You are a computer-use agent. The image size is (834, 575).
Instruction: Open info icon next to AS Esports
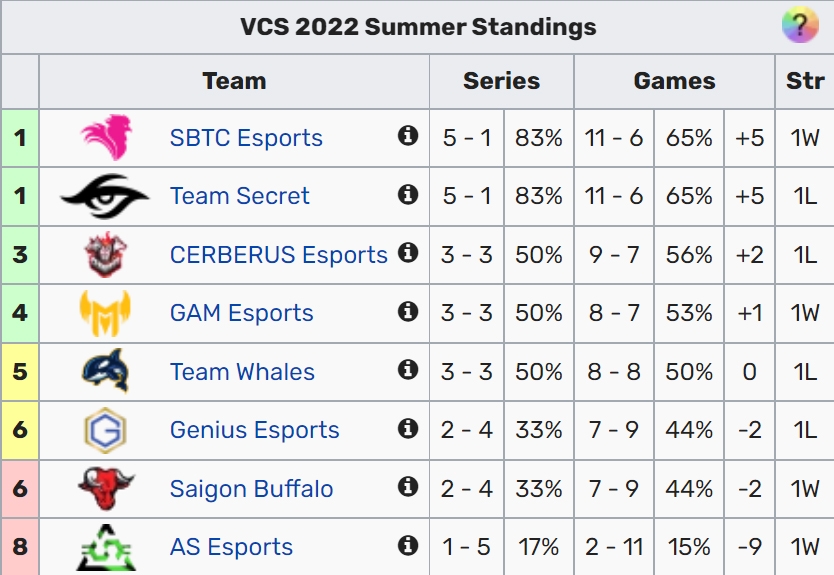pos(408,545)
